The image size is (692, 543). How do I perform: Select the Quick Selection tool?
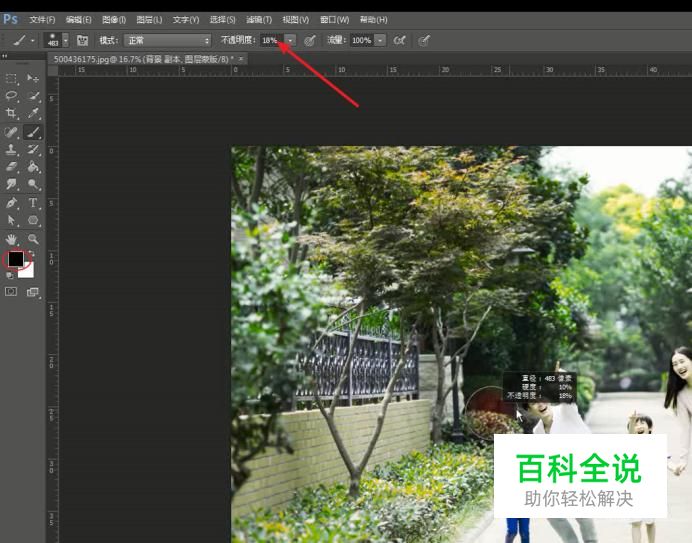33,96
